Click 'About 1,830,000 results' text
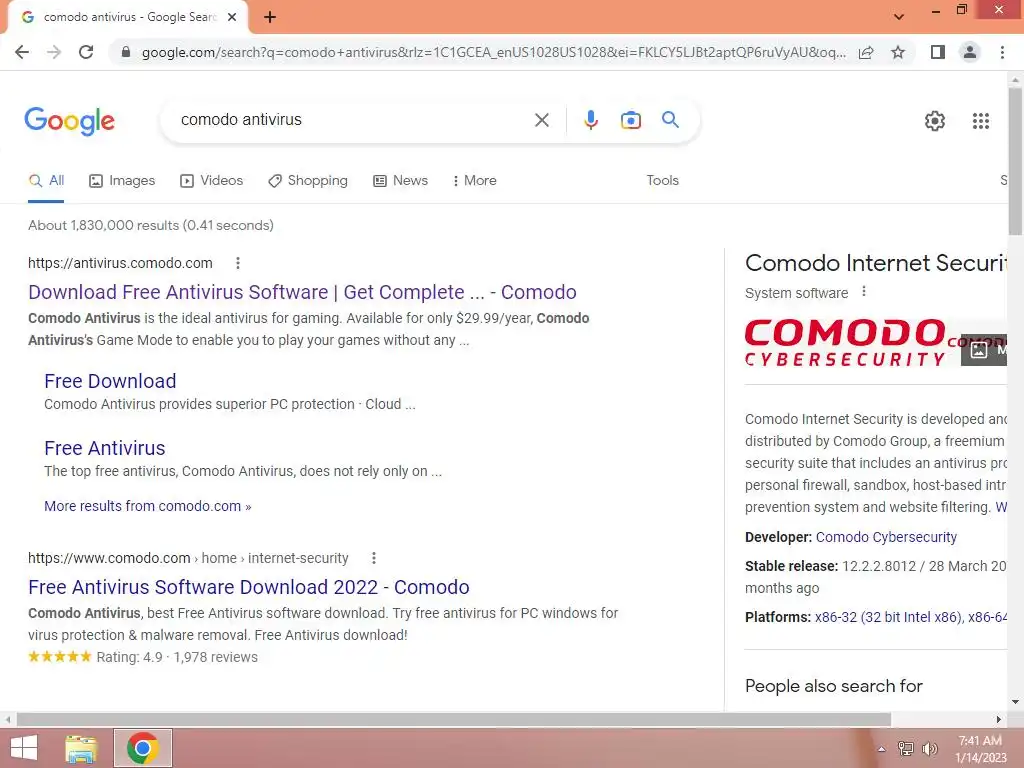The width and height of the screenshot is (1024, 768). coord(103,225)
